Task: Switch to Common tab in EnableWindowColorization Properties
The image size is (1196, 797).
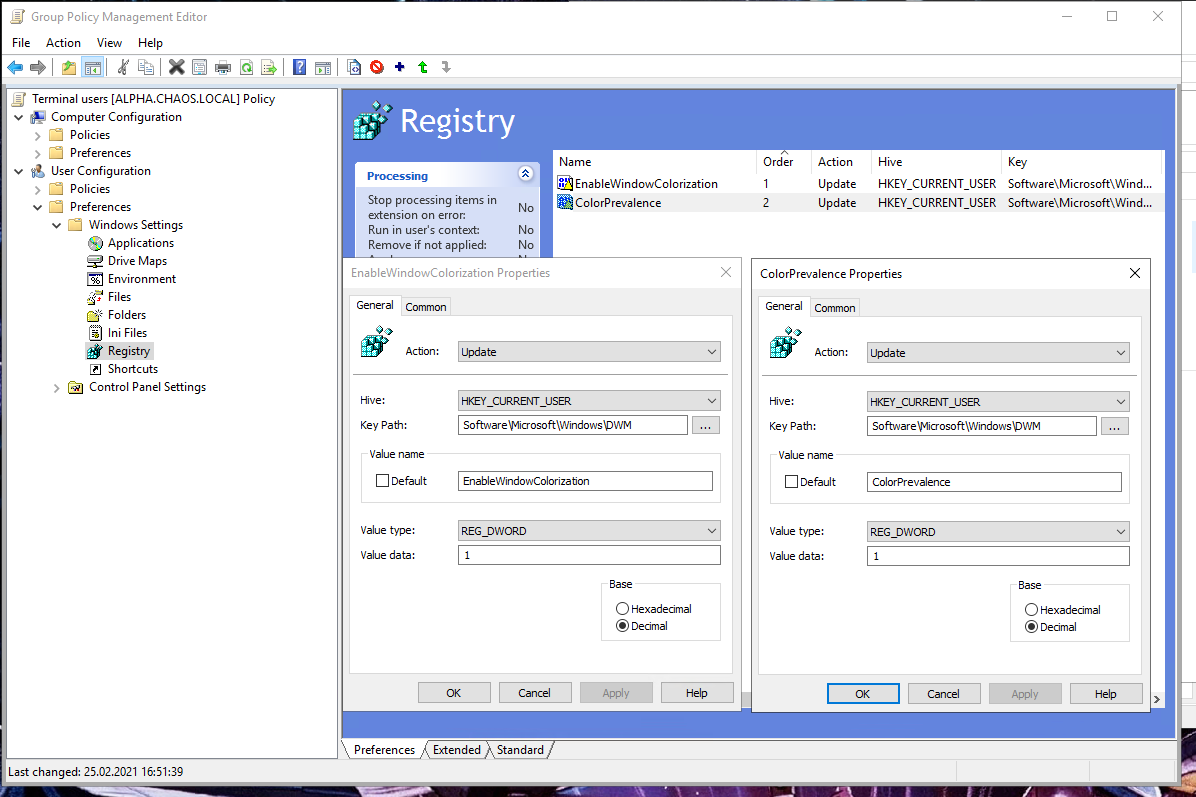Action: point(426,307)
